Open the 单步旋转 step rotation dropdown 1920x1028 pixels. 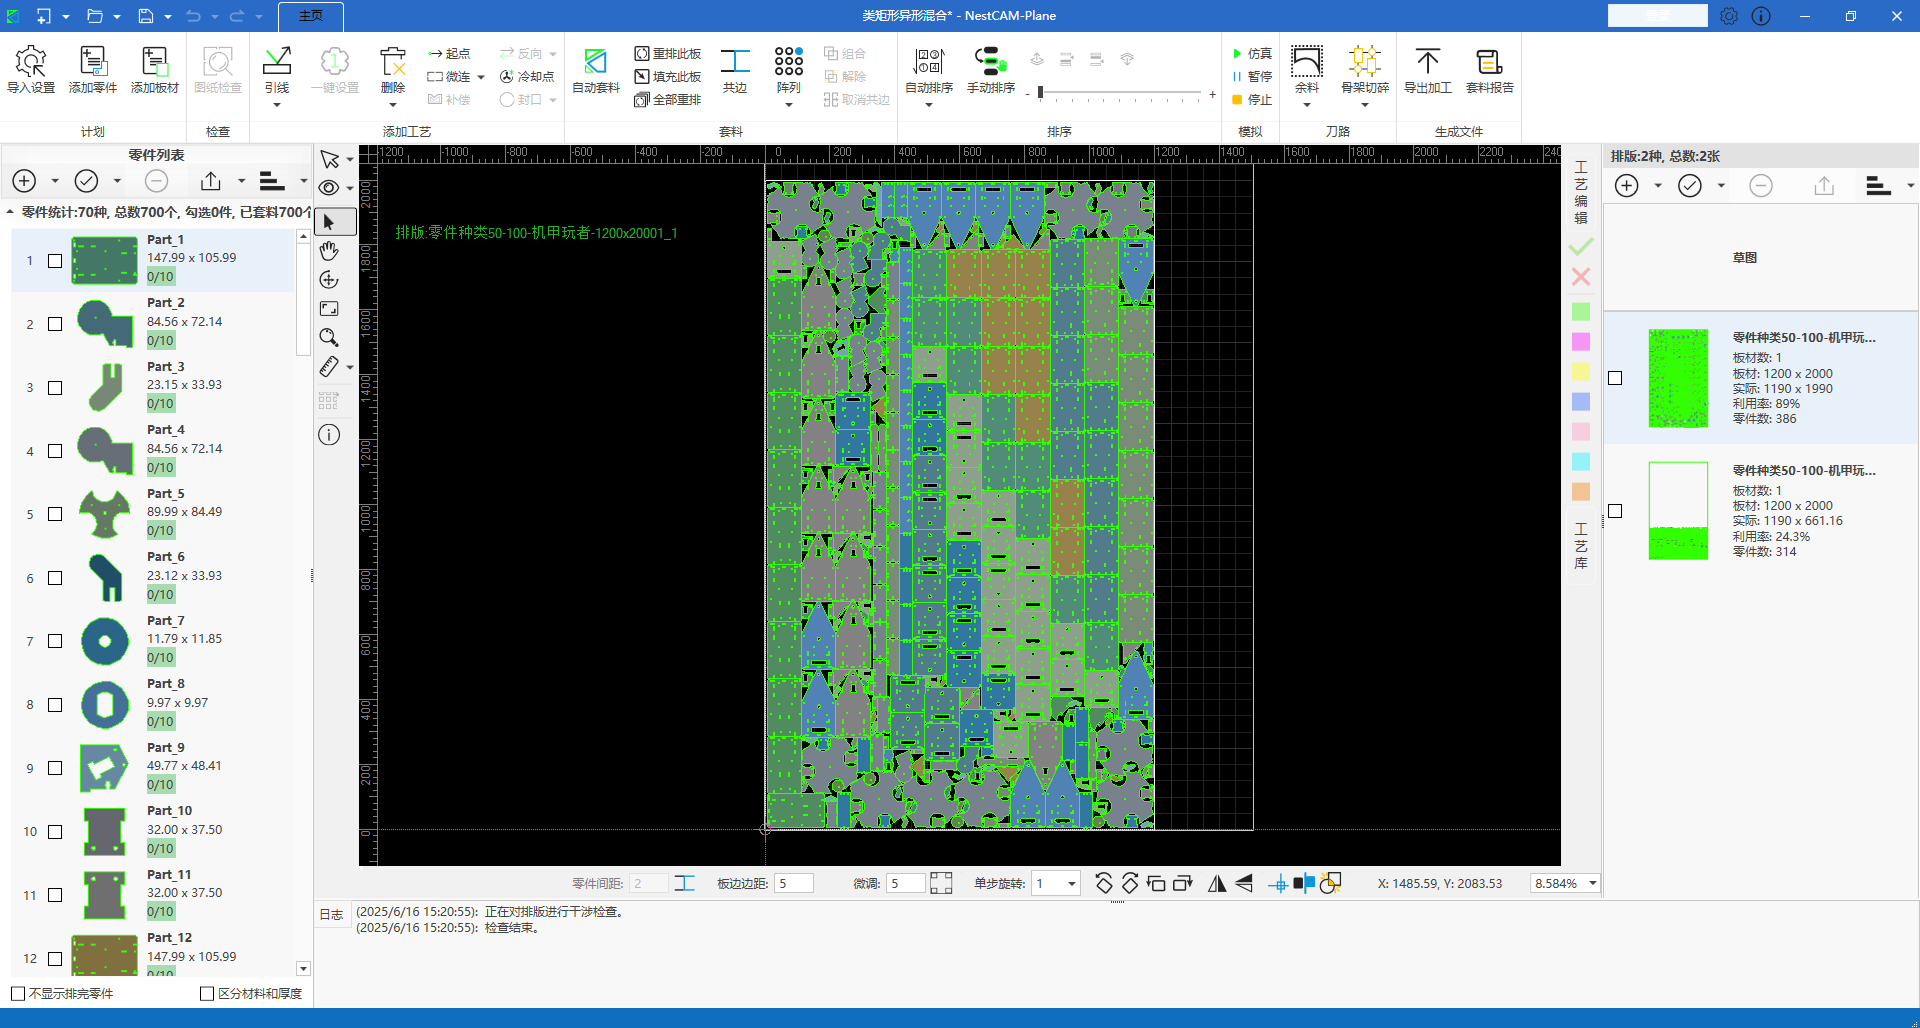(x=1072, y=884)
